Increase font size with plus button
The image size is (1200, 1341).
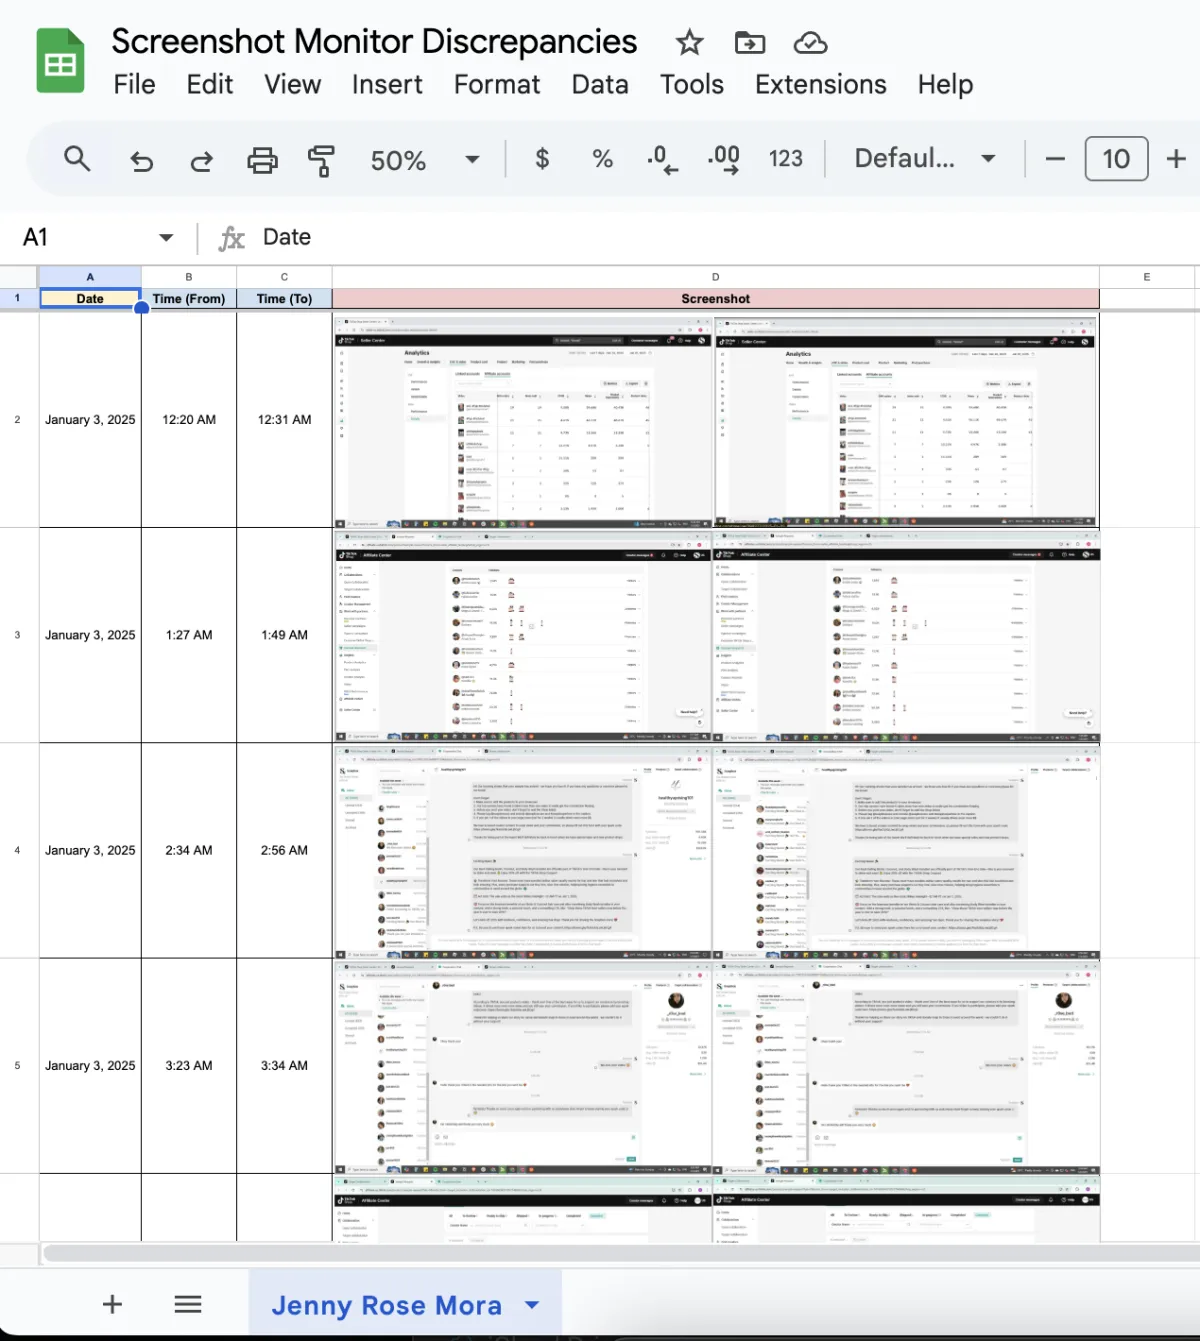(1176, 159)
